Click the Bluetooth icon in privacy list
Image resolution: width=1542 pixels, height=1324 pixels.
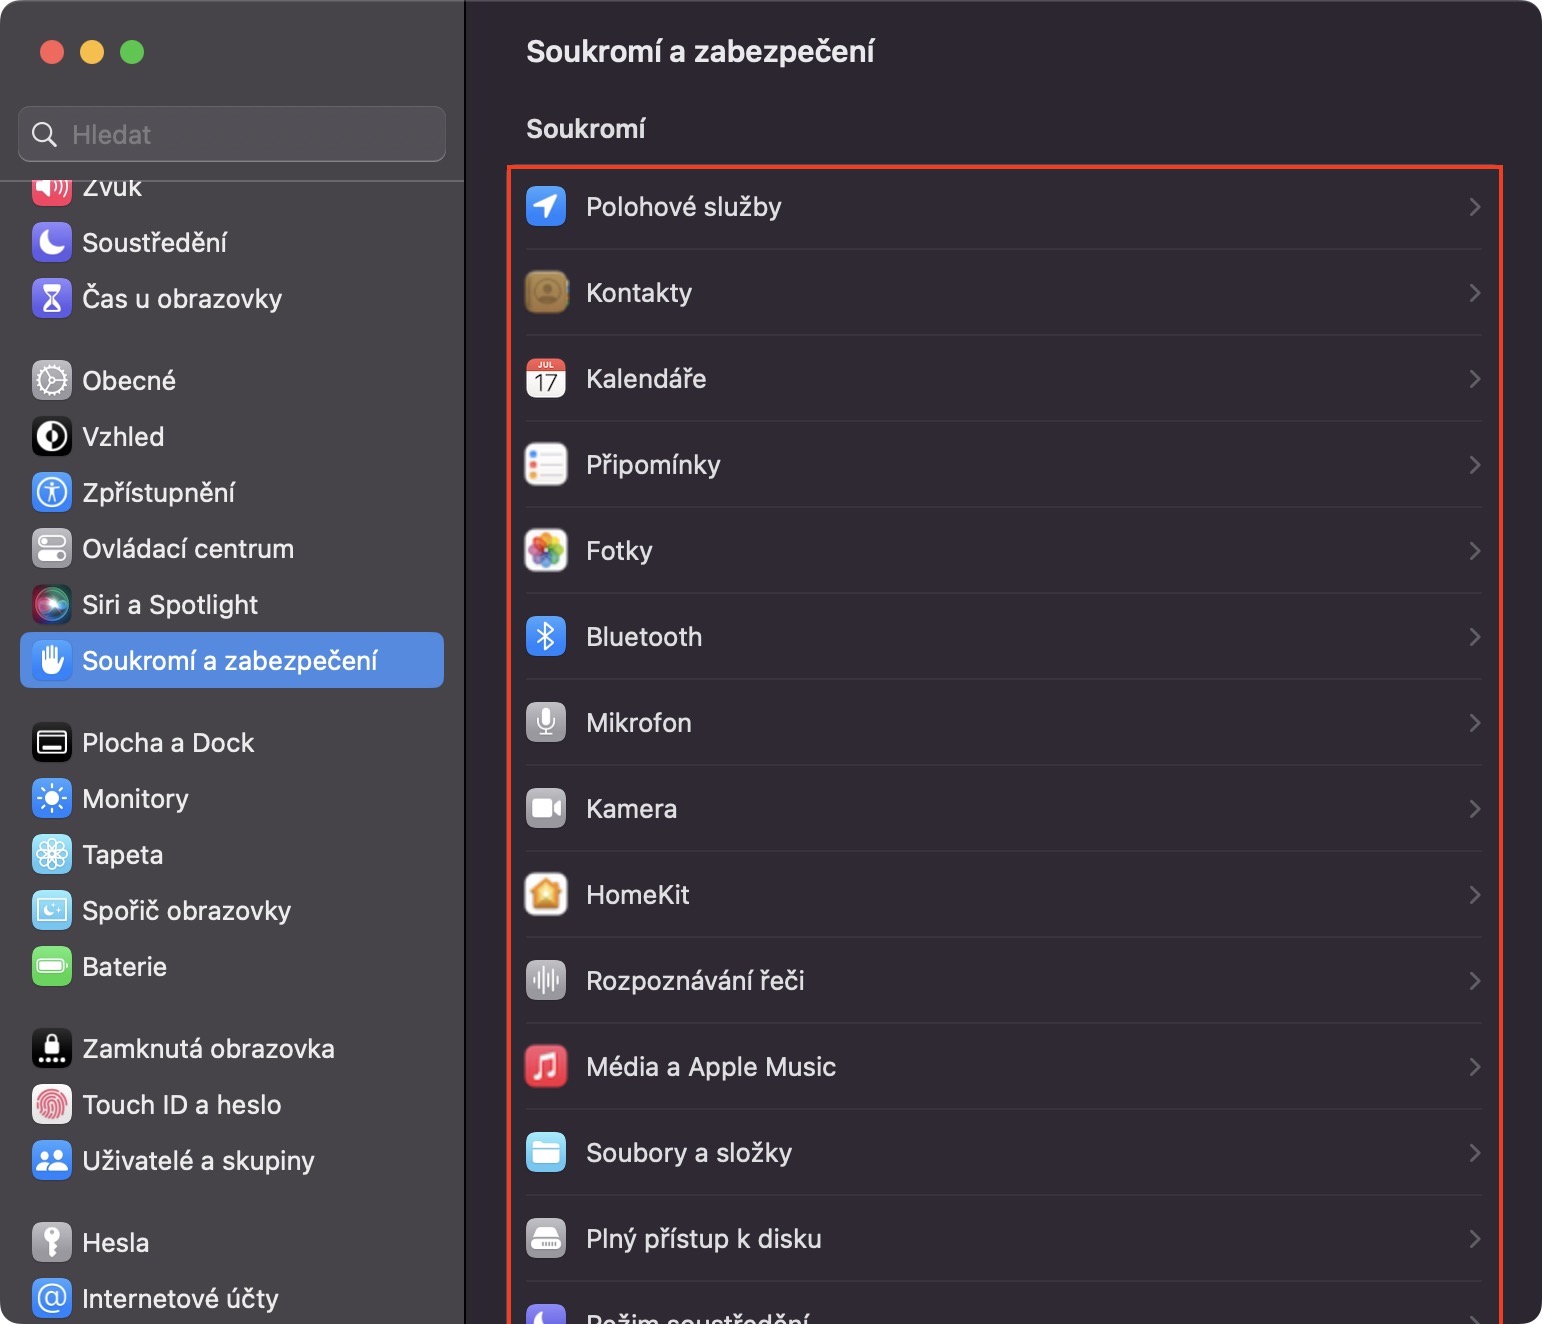(x=546, y=637)
